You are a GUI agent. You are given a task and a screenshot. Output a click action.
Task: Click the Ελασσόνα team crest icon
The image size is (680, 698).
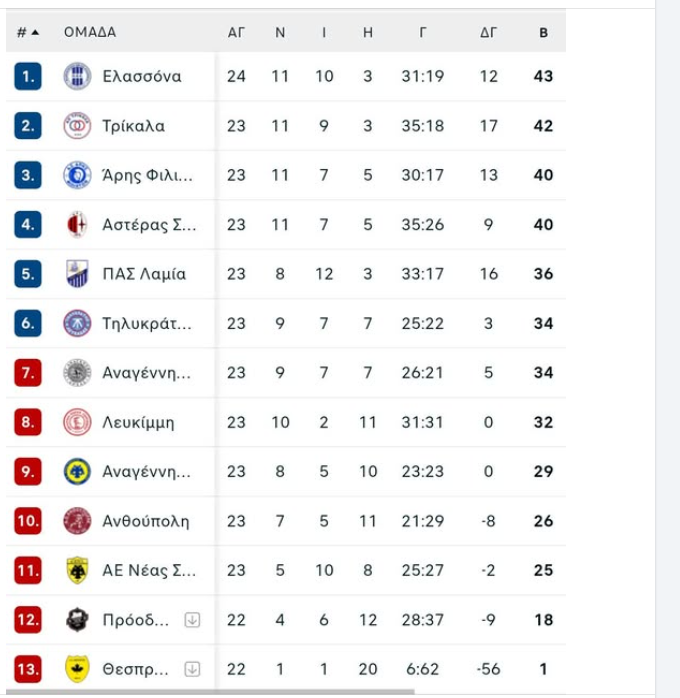77,76
